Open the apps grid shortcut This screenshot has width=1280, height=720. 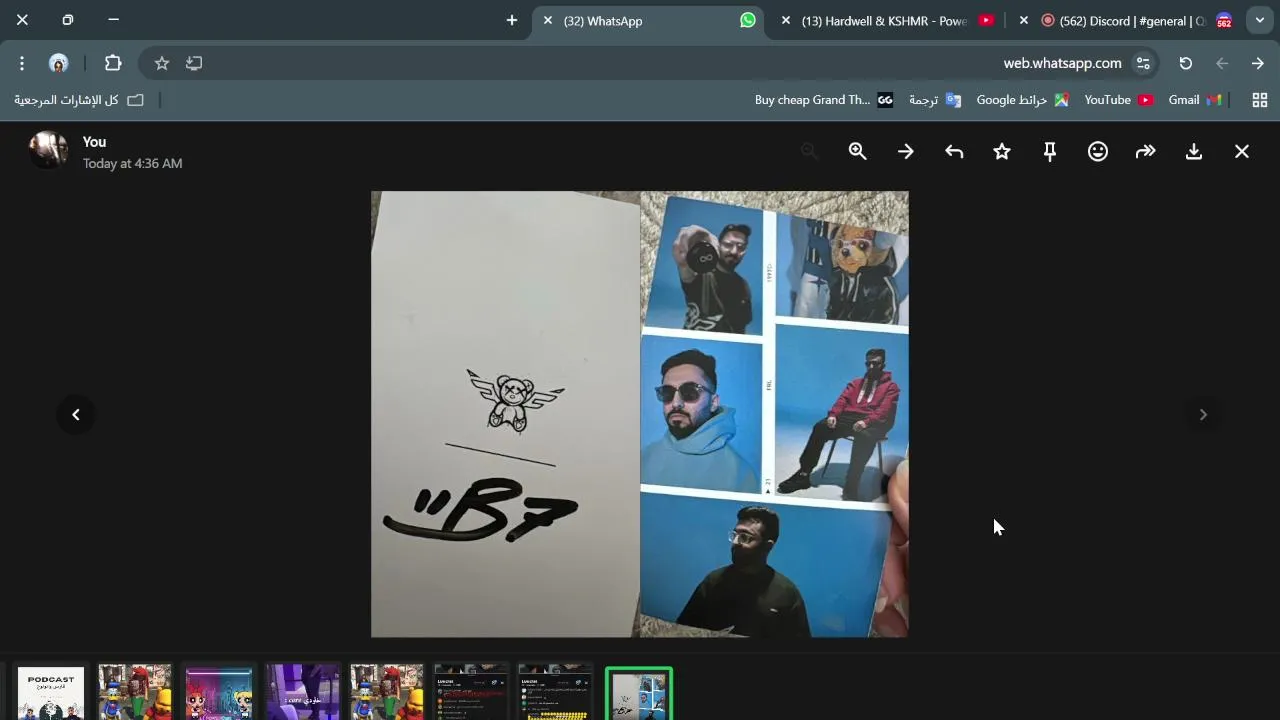[x=1260, y=100]
